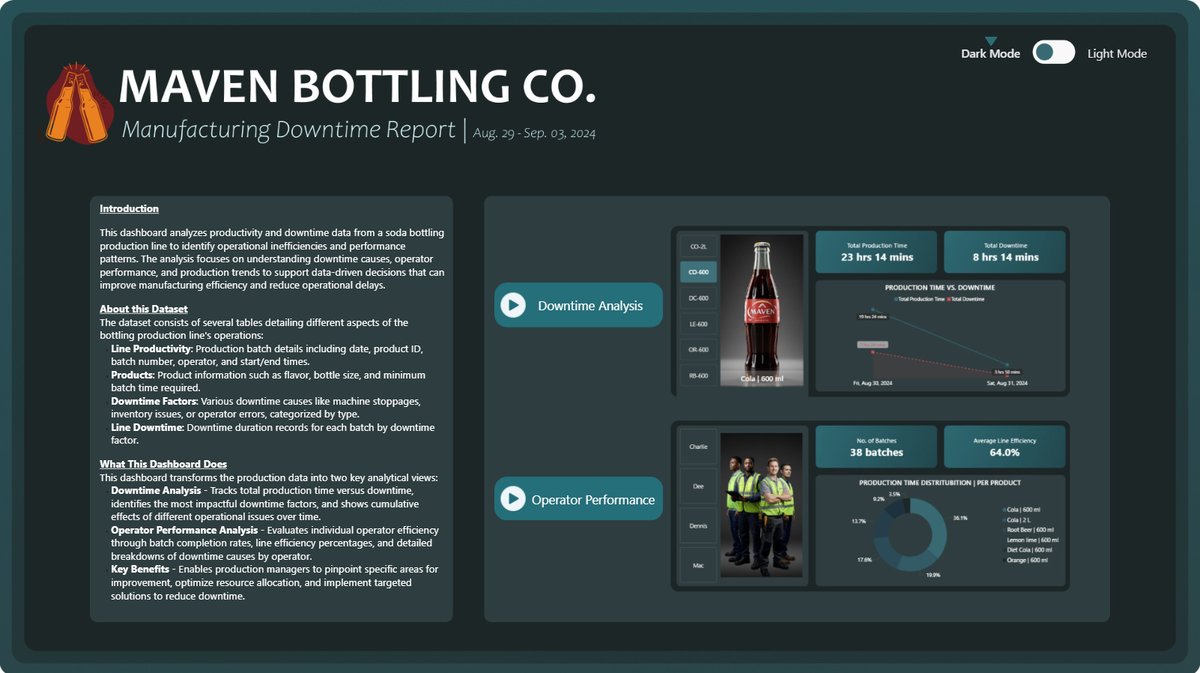1200x673 pixels.
Task: Select the Dee operator tile
Action: 696,487
